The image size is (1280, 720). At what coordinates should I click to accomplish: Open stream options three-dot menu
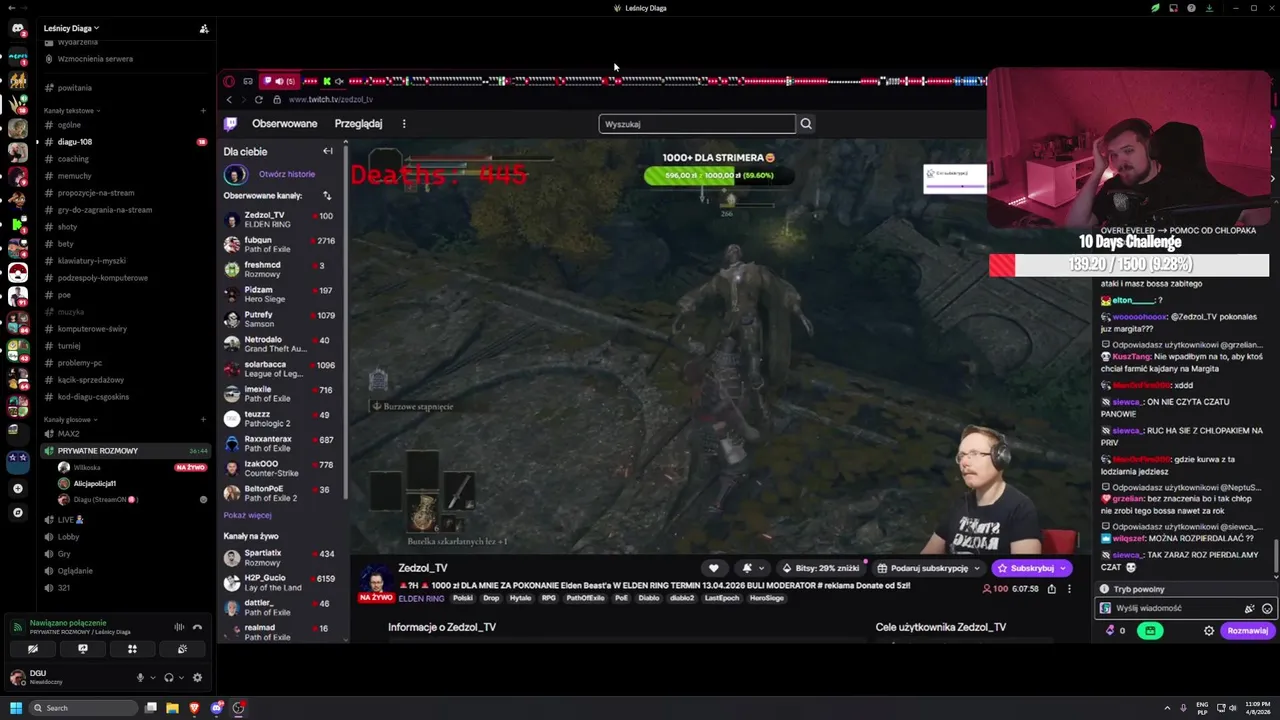point(1068,589)
